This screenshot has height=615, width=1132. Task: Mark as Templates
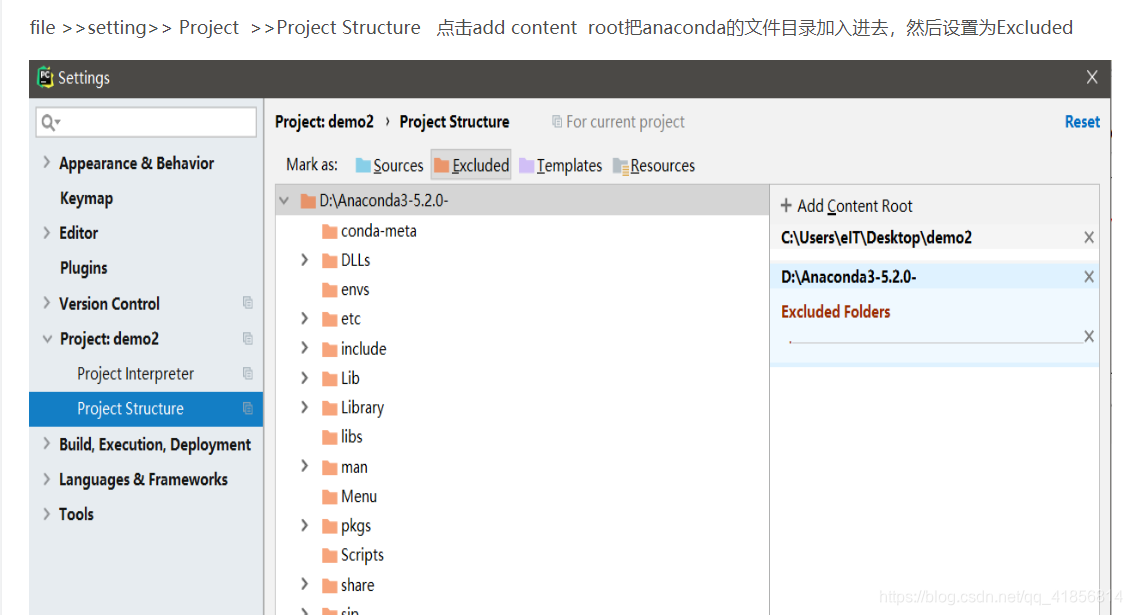pyautogui.click(x=560, y=165)
